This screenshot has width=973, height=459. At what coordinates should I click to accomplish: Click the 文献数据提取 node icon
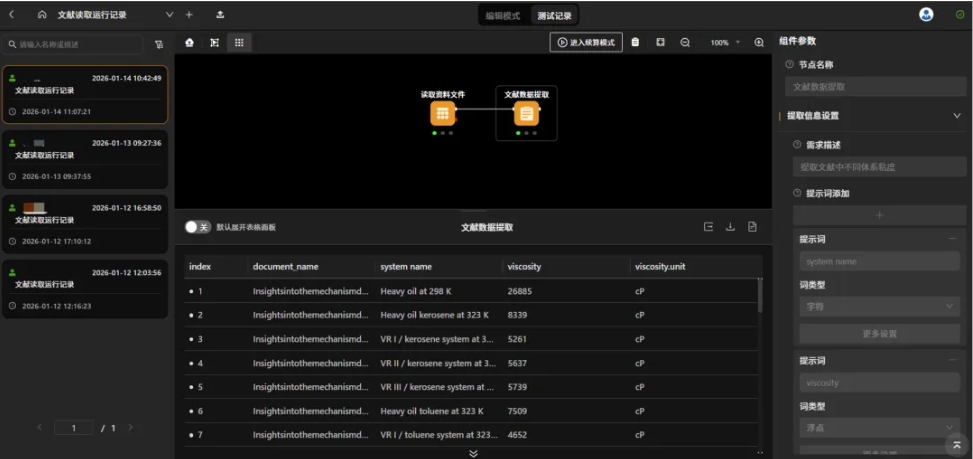pyautogui.click(x=526, y=114)
